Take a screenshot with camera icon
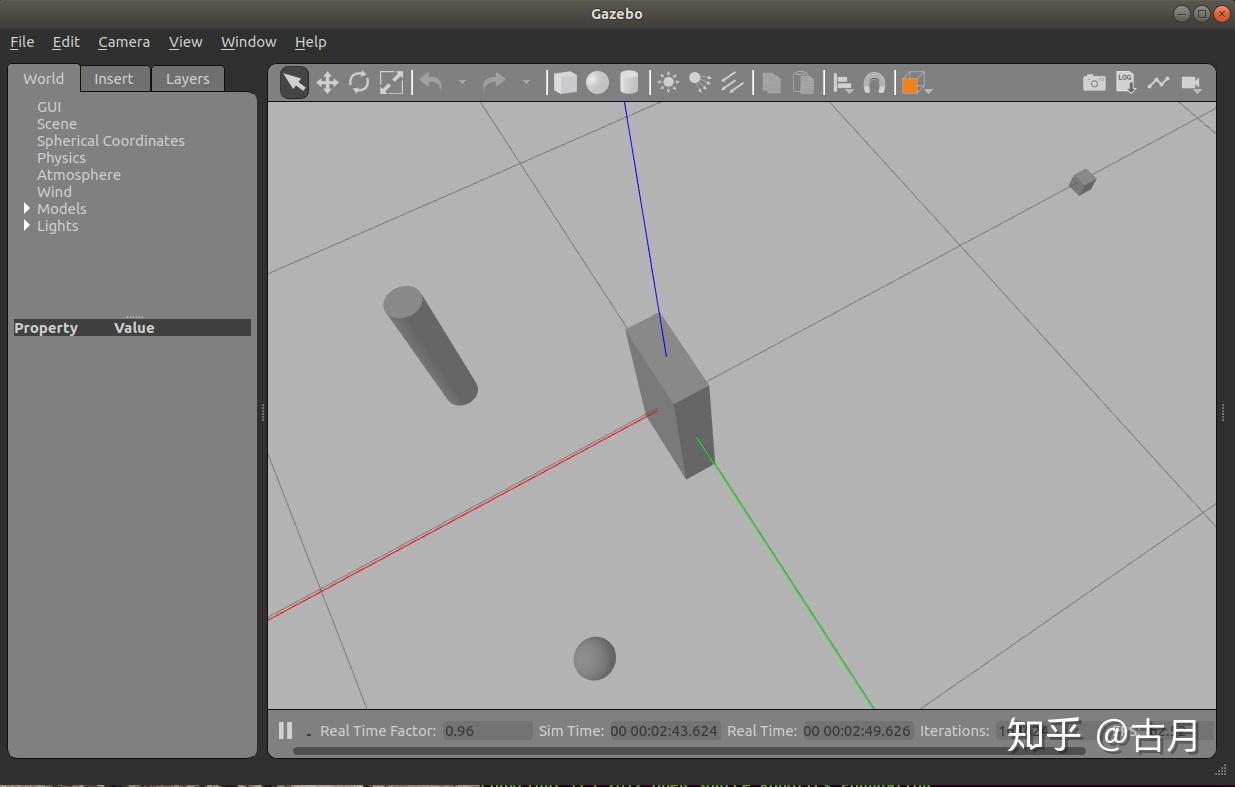Viewport: 1235px width, 787px height. click(x=1094, y=83)
